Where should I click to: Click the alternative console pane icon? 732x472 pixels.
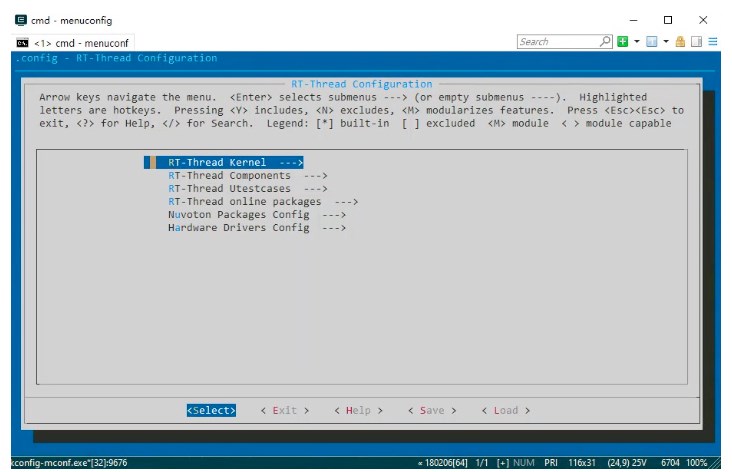pos(696,42)
